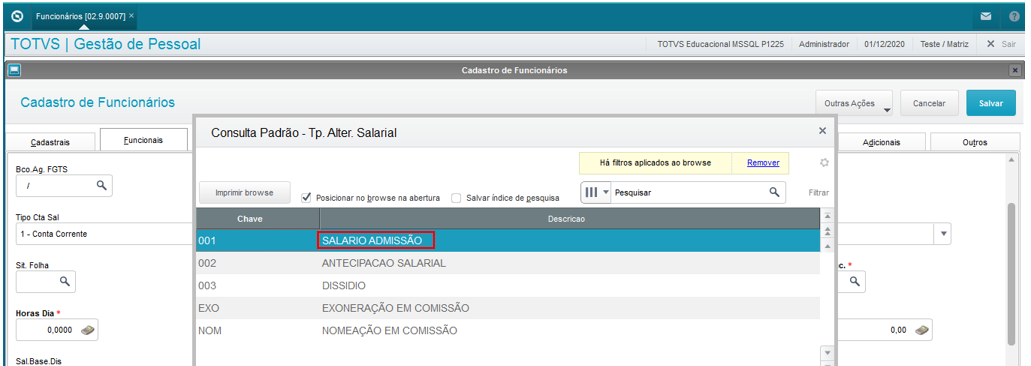Click the Cancelar button
The height and width of the screenshot is (366, 1031).
[928, 104]
